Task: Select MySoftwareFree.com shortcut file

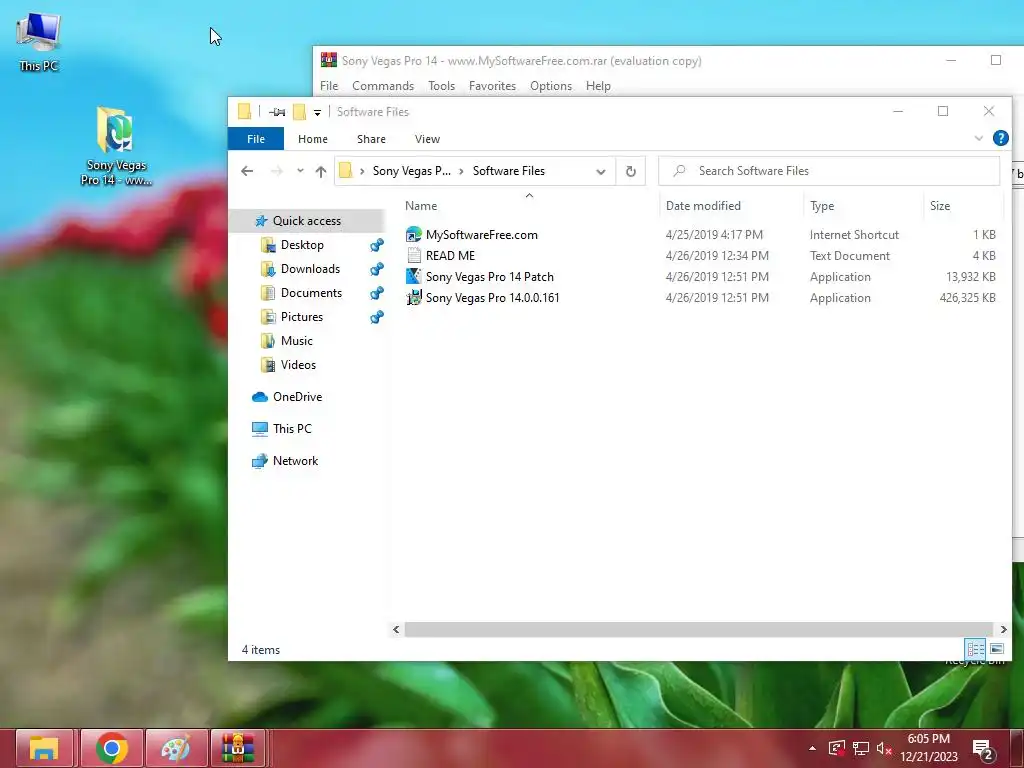Action: pos(482,234)
